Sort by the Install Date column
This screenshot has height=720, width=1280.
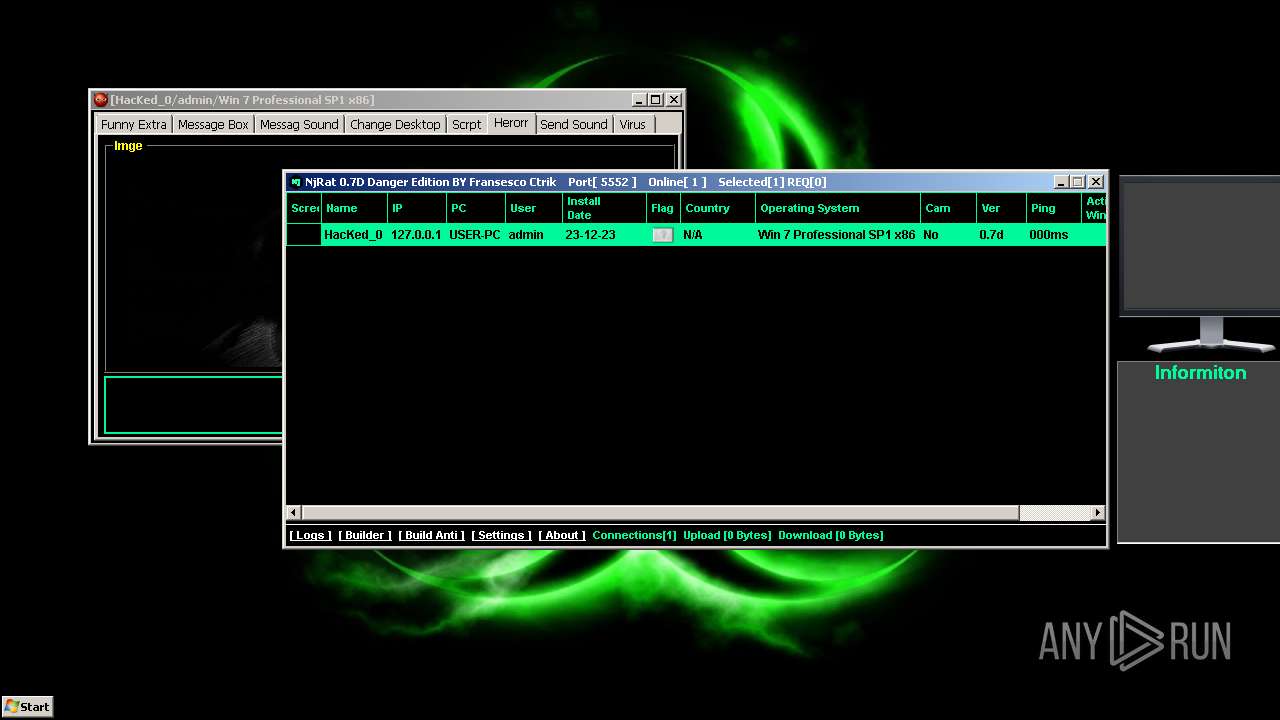pyautogui.click(x=605, y=208)
